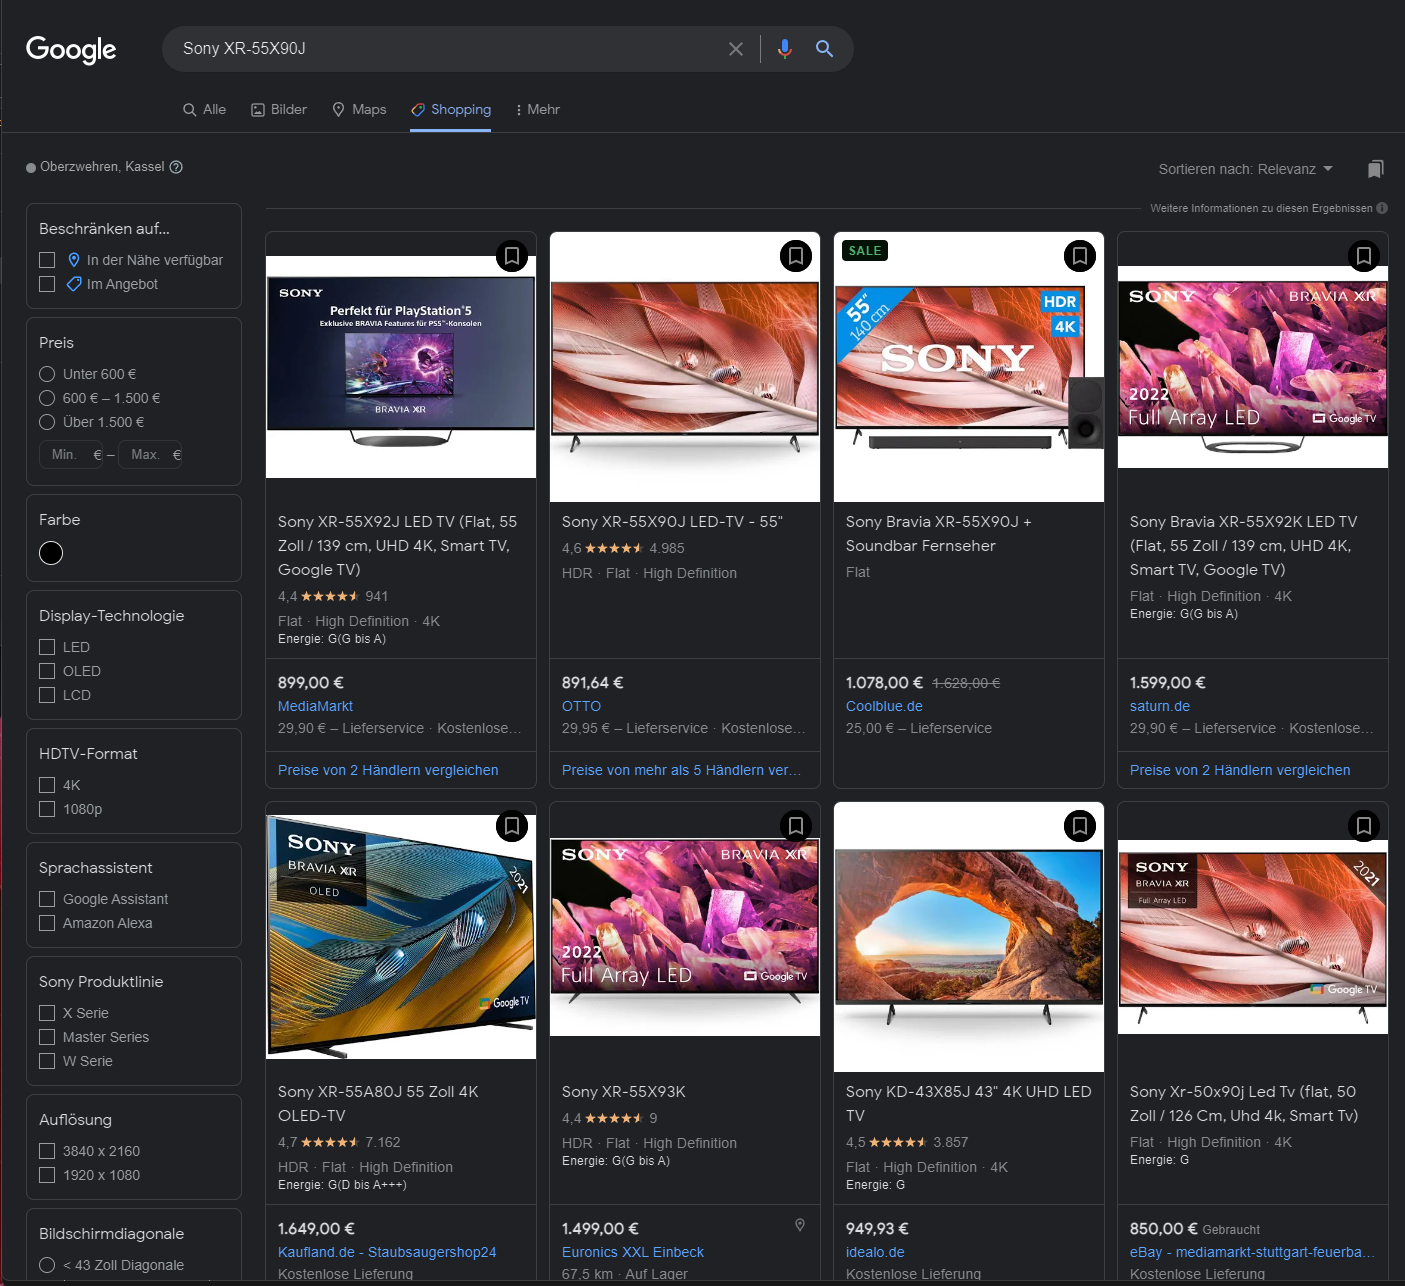1405x1286 pixels.
Task: Check the 3840 x 2160 resolution filter
Action: [x=47, y=1151]
